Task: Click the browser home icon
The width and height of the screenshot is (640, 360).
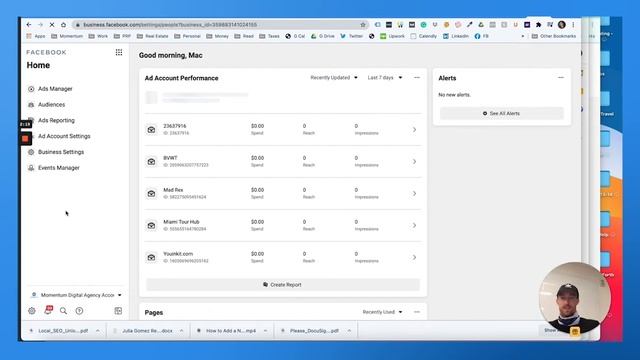Action: [63, 25]
